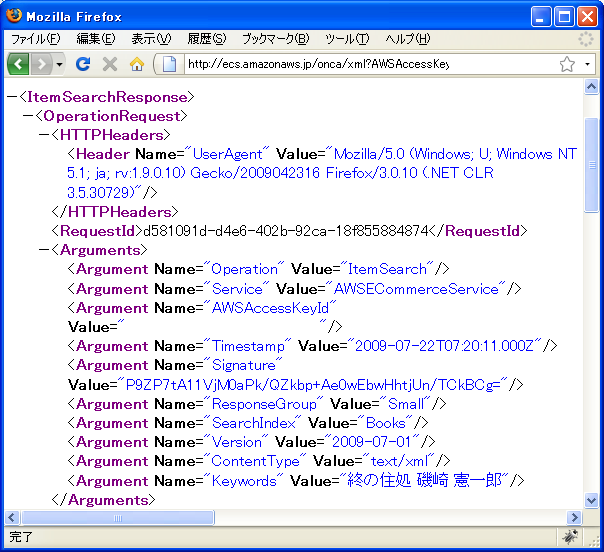
Task: Open the ファイル(F) menu
Action: [35, 39]
